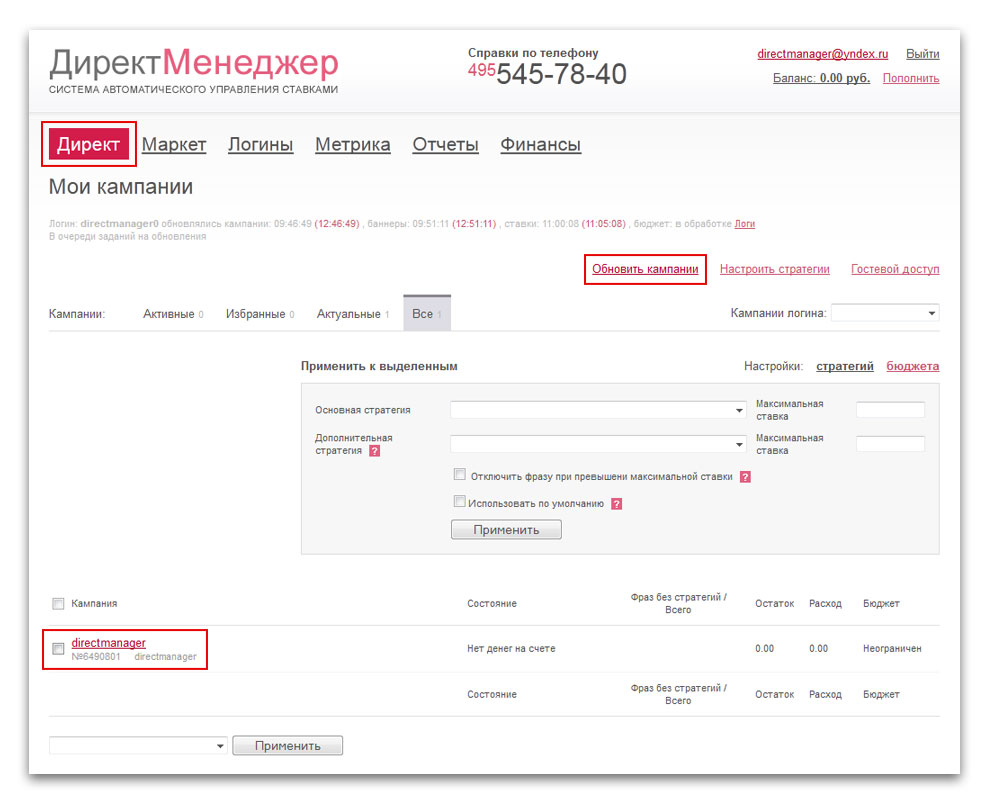
Task: Open Кампании логина dropdown
Action: coord(884,314)
